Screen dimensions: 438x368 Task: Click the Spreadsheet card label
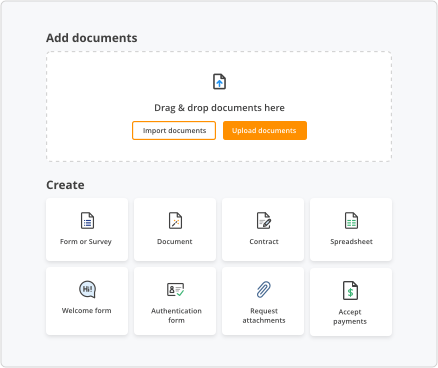[351, 242]
